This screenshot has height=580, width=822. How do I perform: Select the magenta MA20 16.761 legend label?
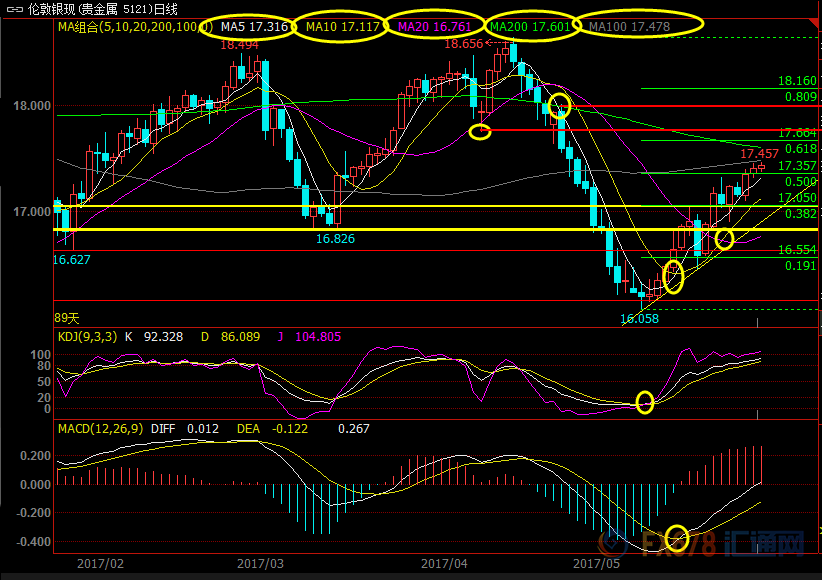click(436, 27)
